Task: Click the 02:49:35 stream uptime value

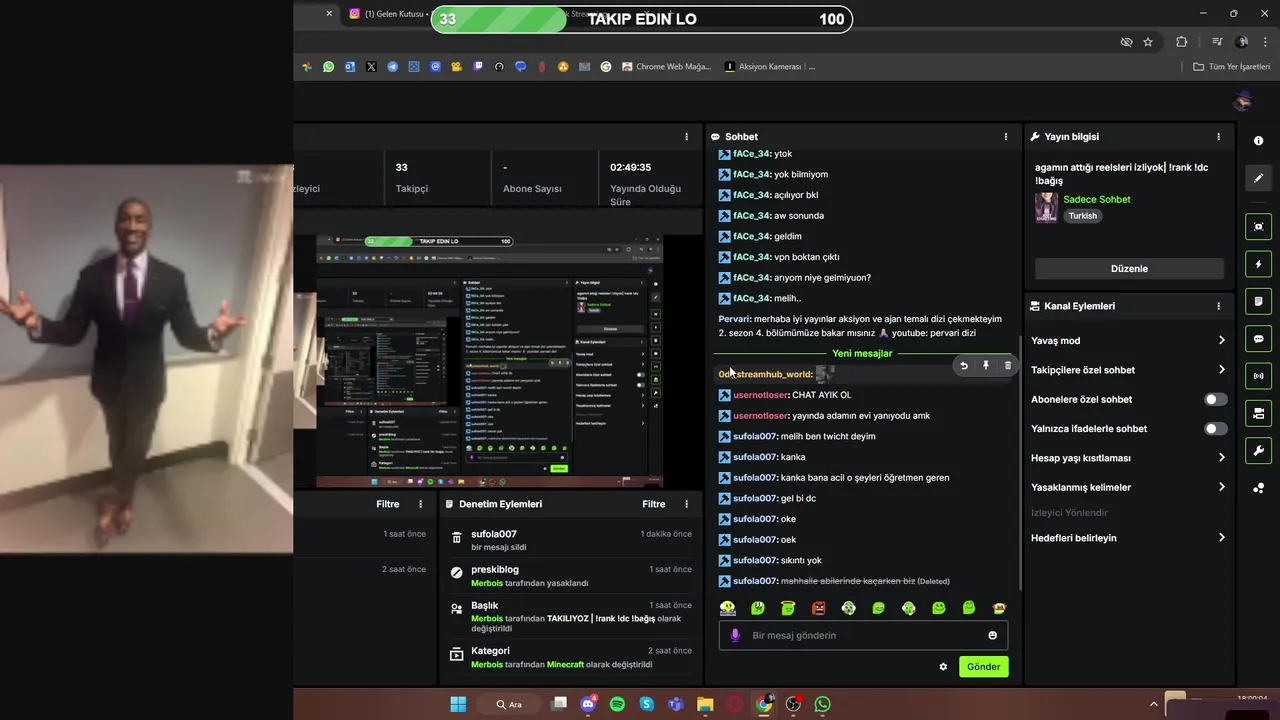Action: click(x=630, y=167)
